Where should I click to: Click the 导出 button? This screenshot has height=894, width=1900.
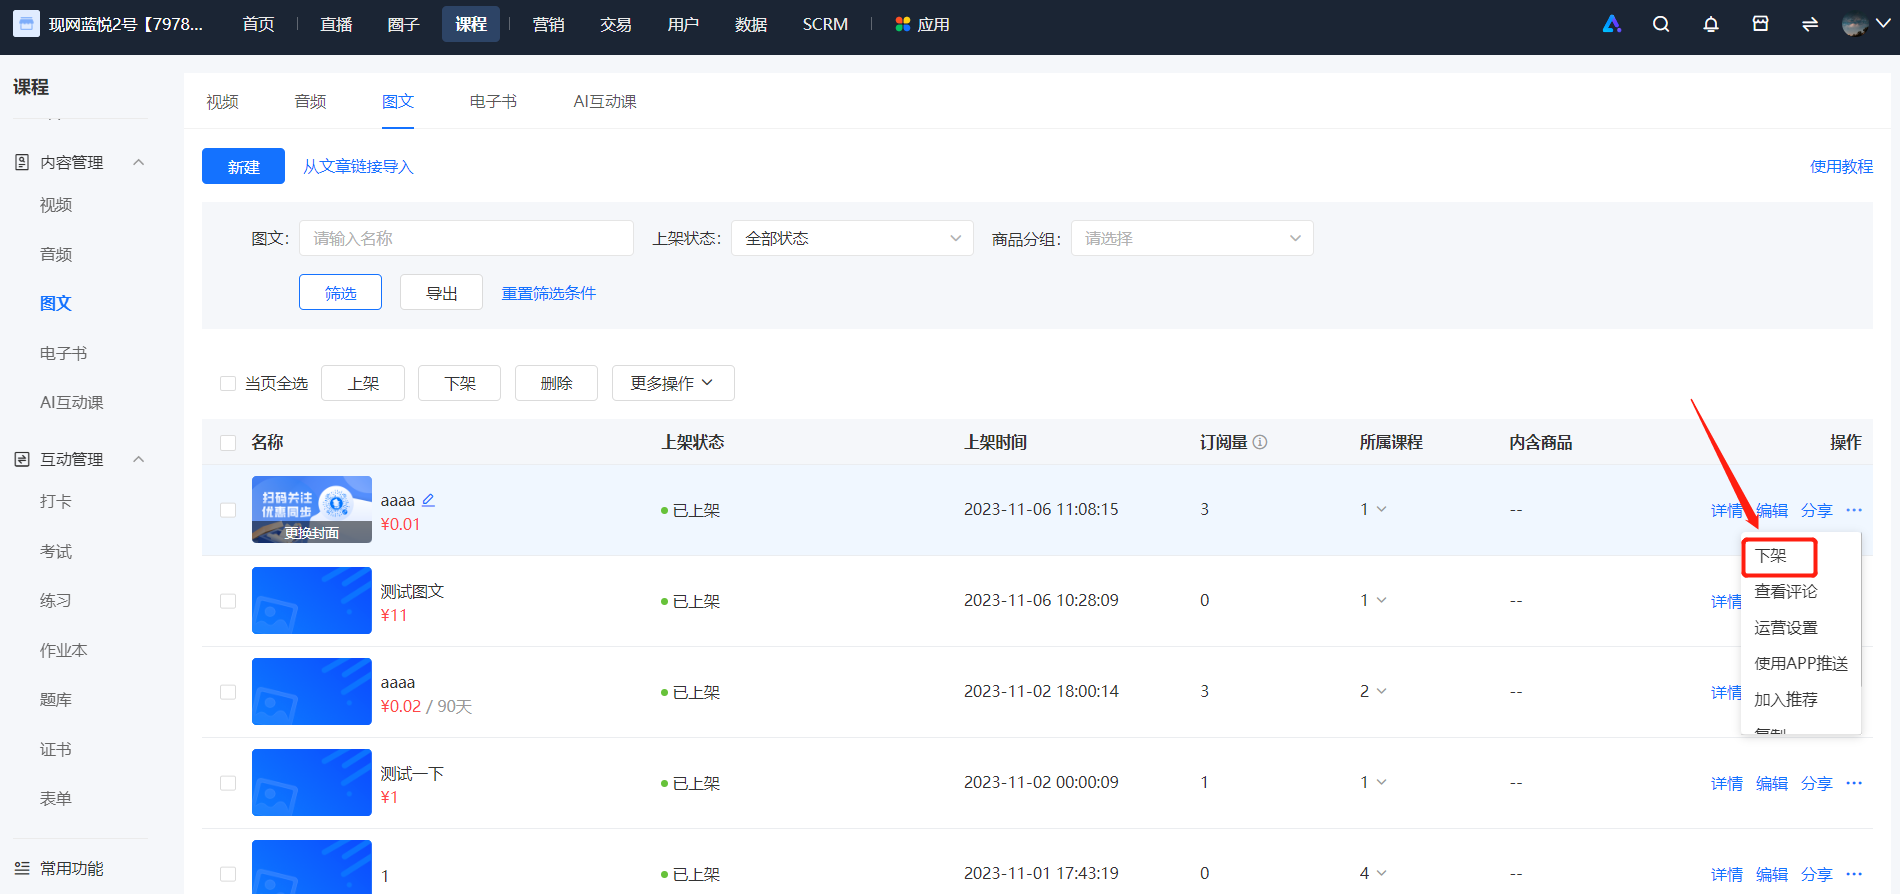(x=441, y=292)
